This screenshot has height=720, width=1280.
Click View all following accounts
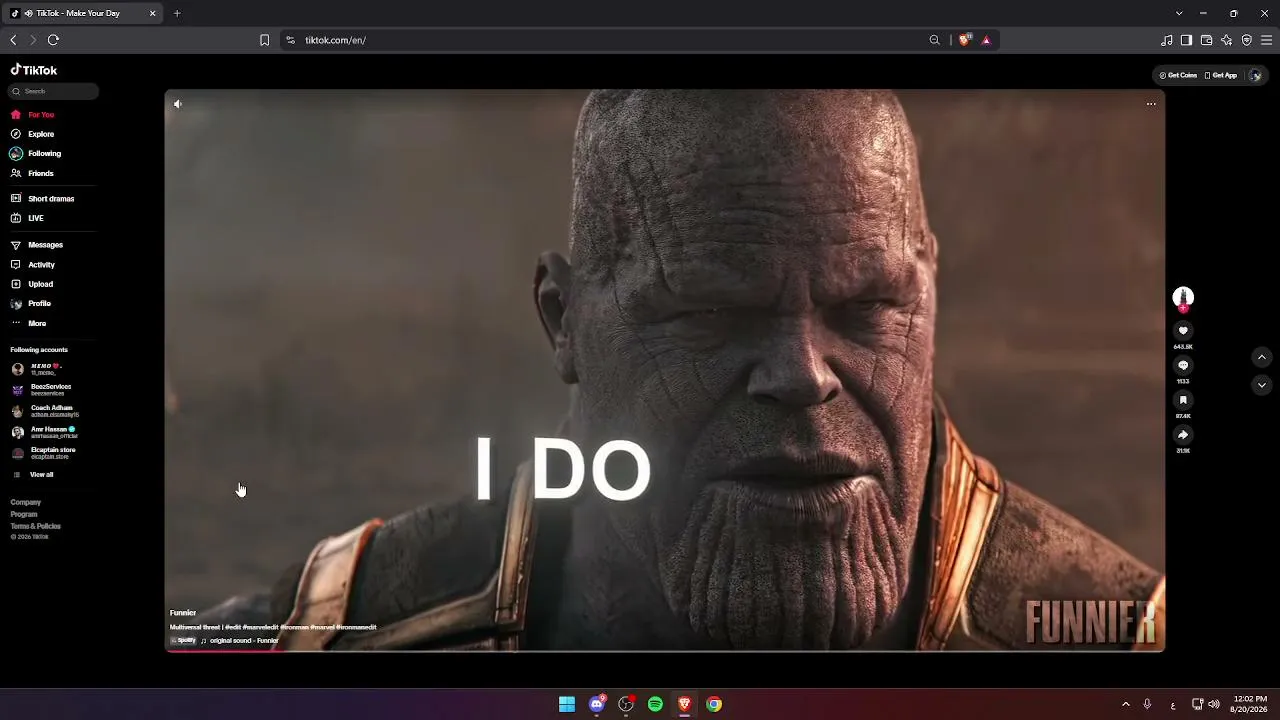[x=33, y=475]
